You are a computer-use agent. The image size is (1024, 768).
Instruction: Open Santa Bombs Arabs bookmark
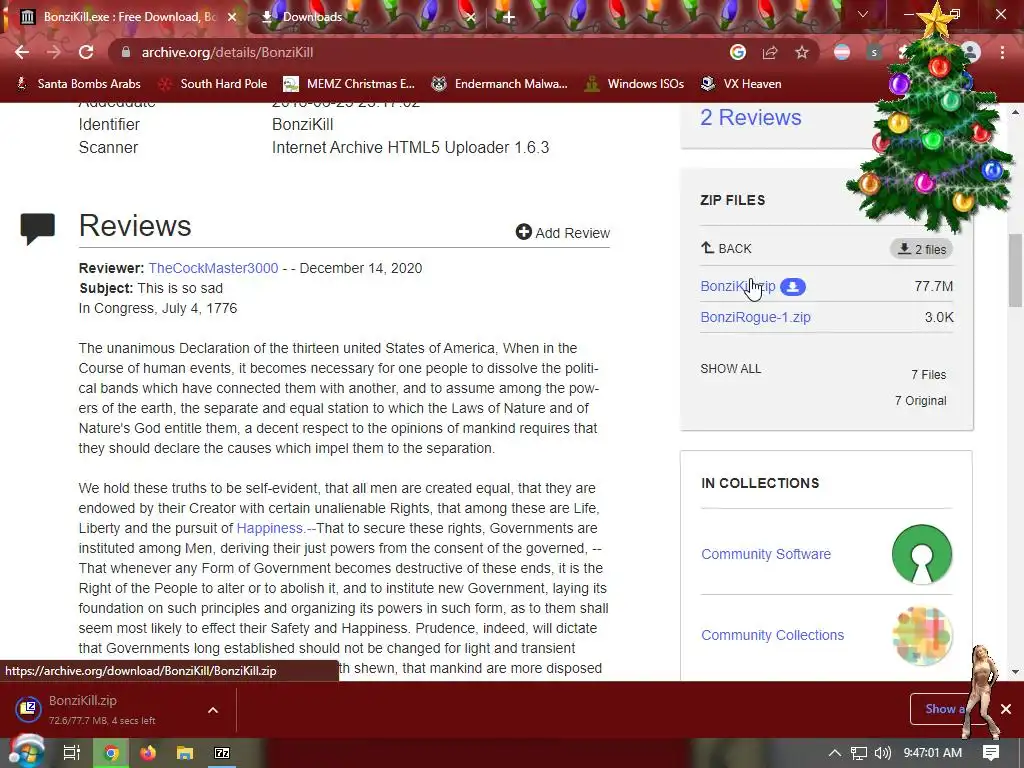pos(79,84)
